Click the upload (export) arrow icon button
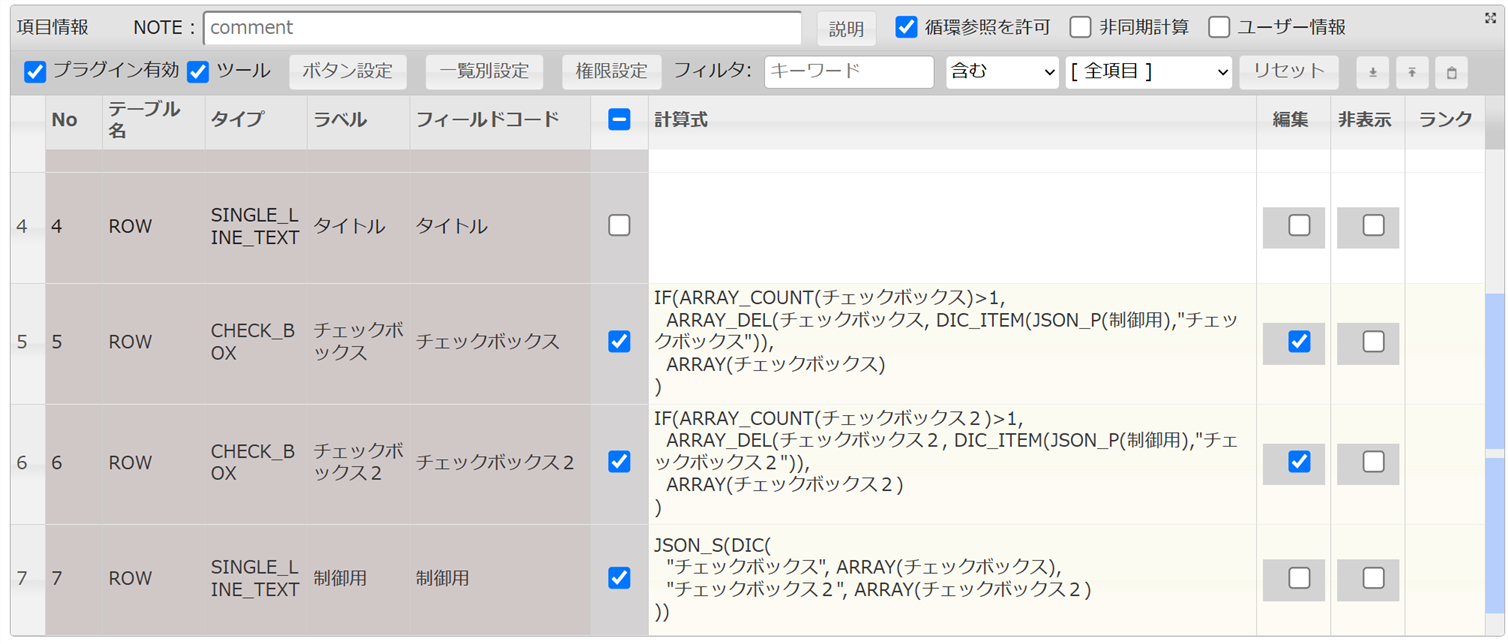The width and height of the screenshot is (1508, 644). click(x=1412, y=72)
